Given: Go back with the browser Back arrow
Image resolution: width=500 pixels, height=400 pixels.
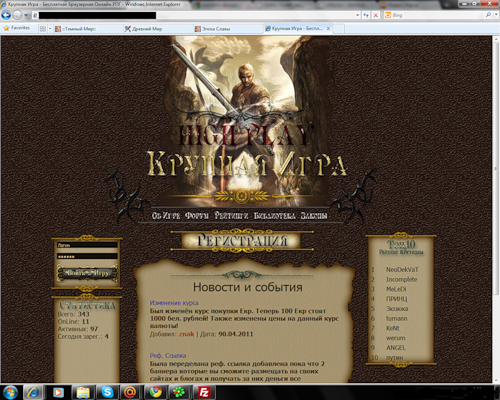Looking at the screenshot, I should click(6, 15).
